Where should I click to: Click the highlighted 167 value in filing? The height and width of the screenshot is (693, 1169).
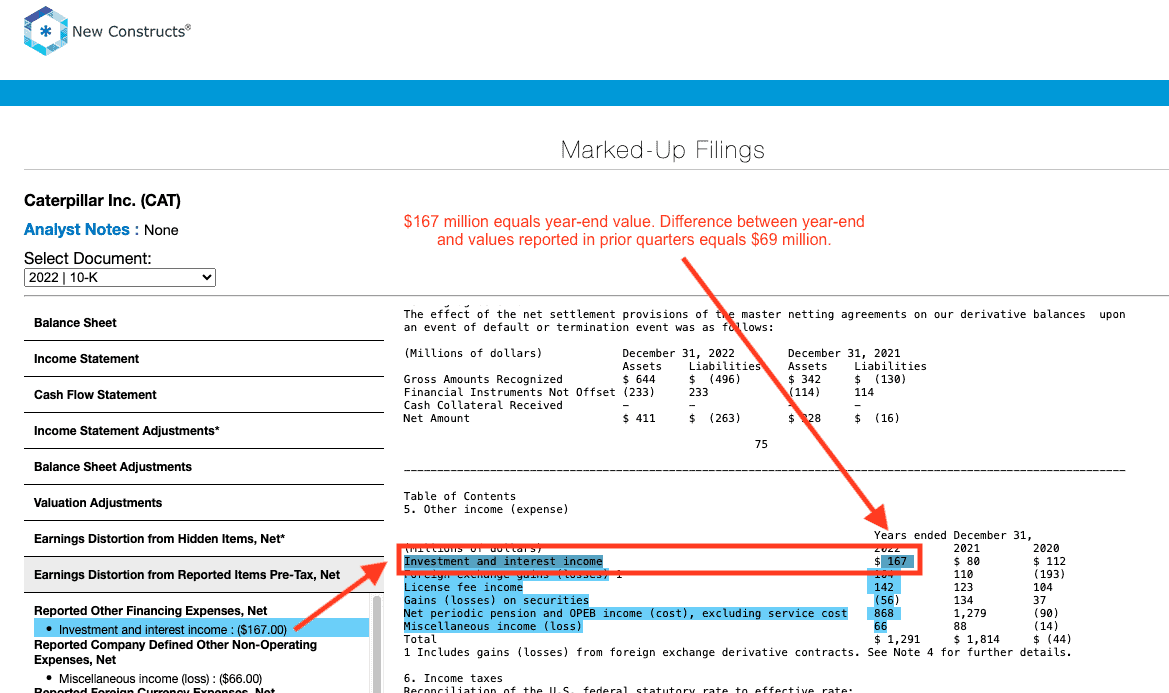897,562
